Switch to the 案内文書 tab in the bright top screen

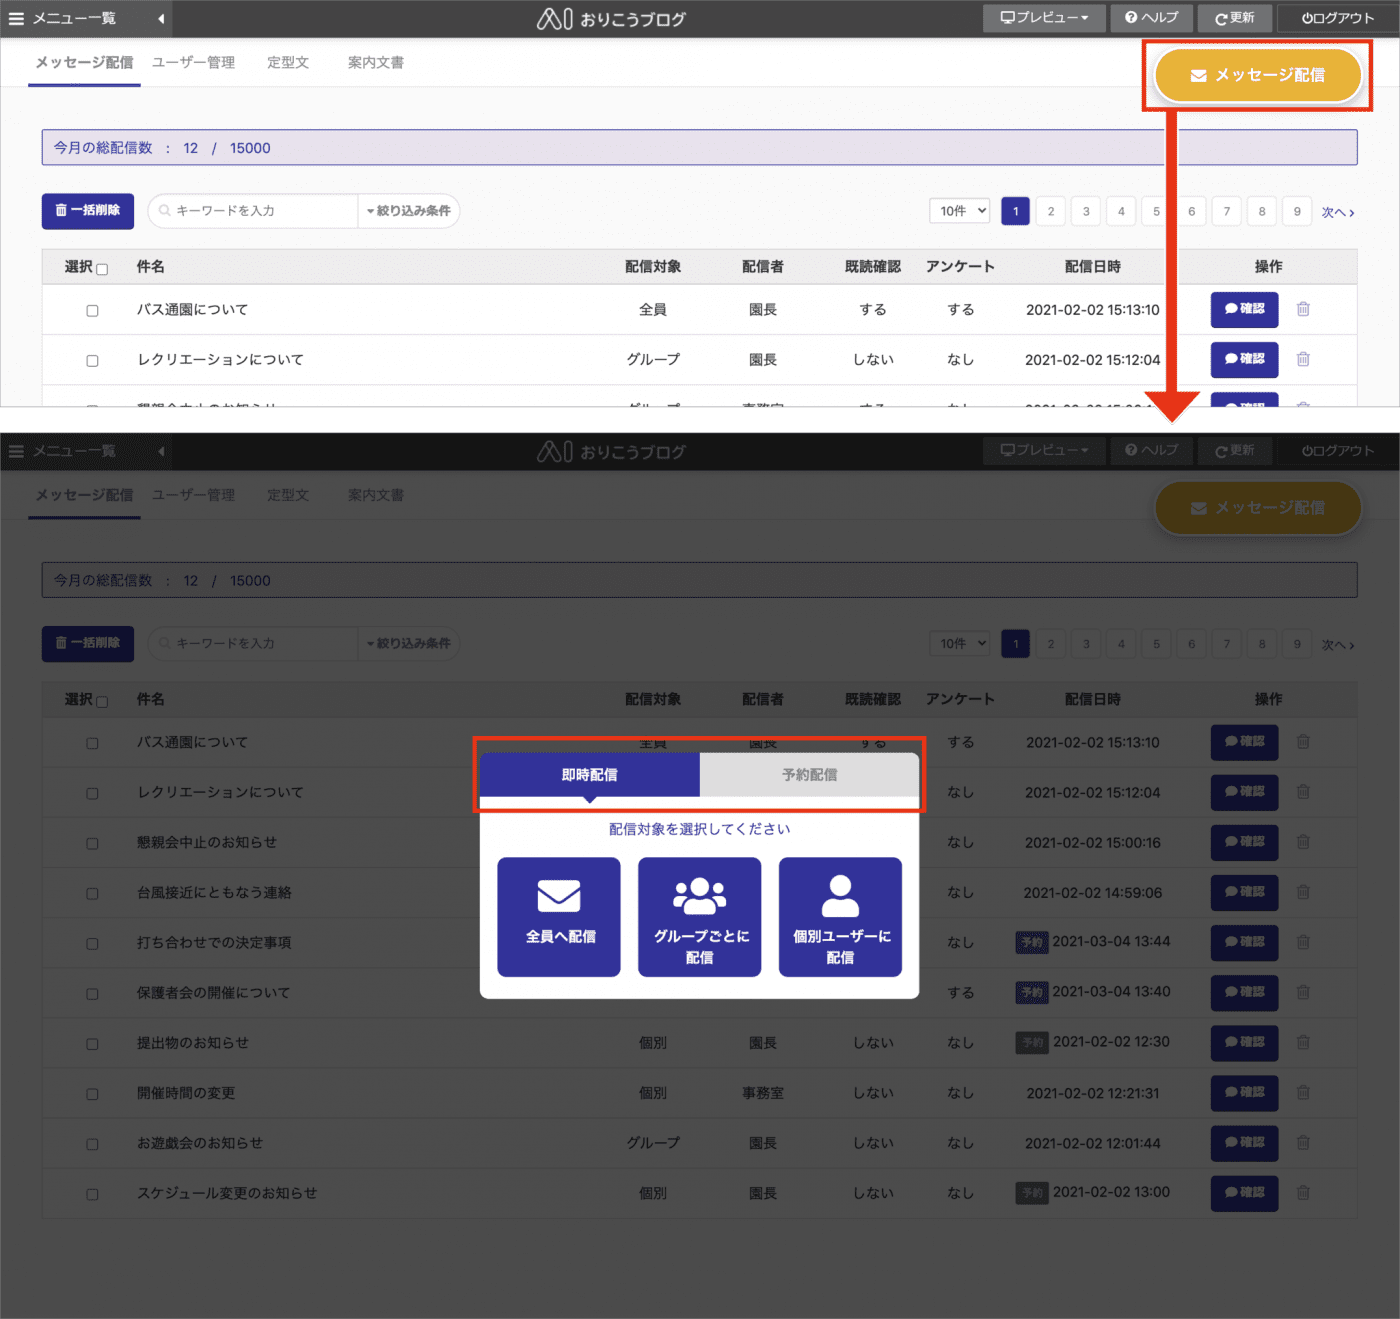[x=376, y=62]
